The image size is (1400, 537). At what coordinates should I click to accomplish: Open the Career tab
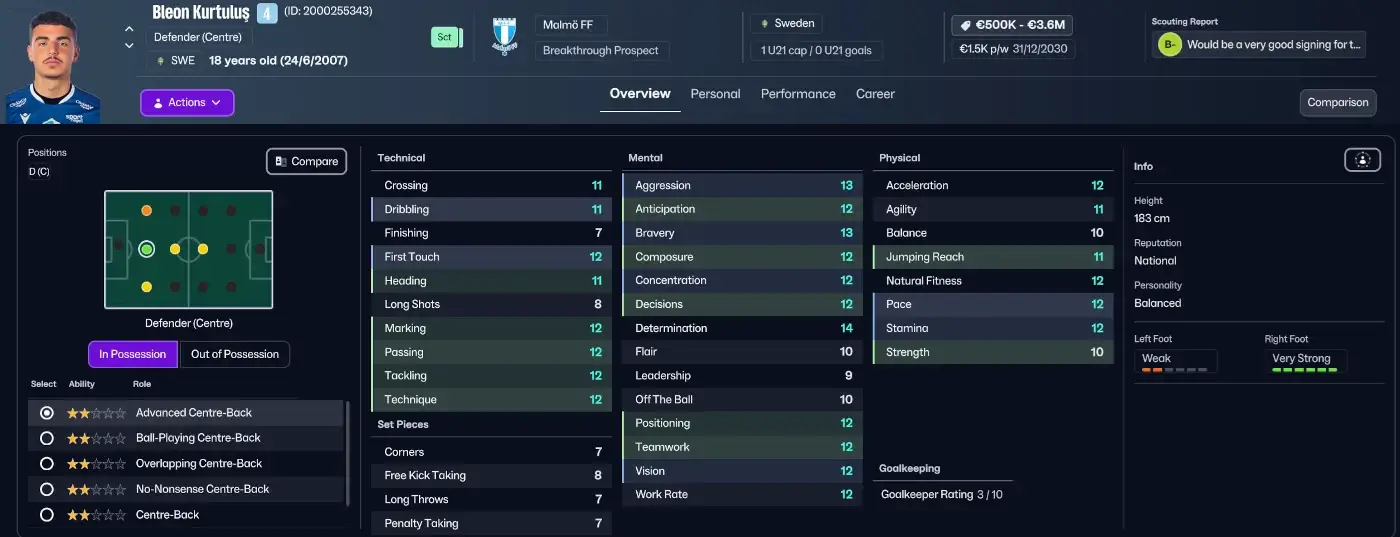(875, 94)
